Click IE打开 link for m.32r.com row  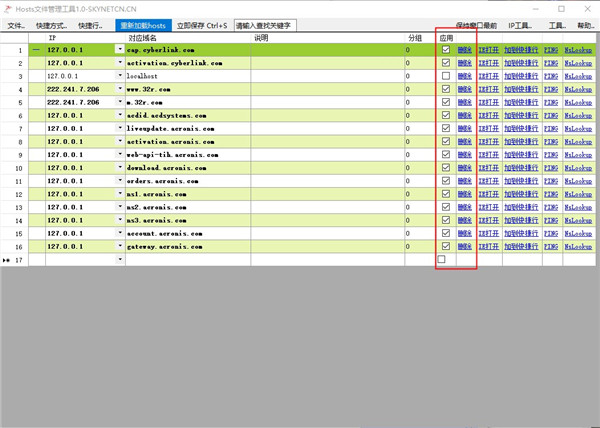[488, 102]
